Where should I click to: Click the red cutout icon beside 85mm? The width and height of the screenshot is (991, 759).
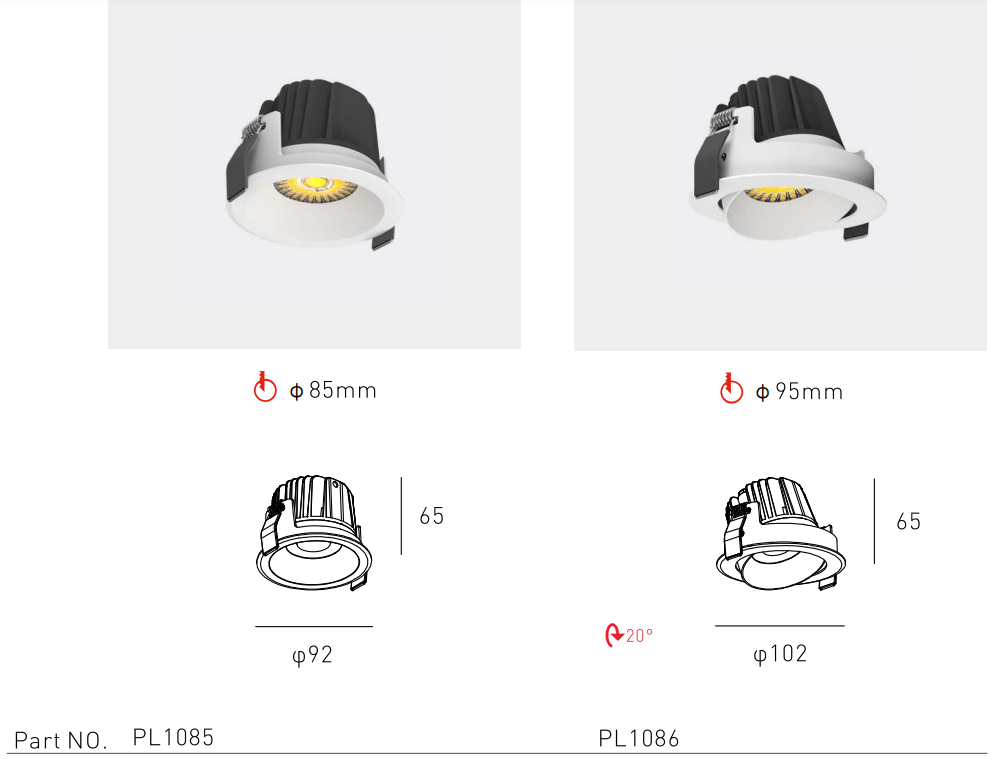(x=265, y=387)
